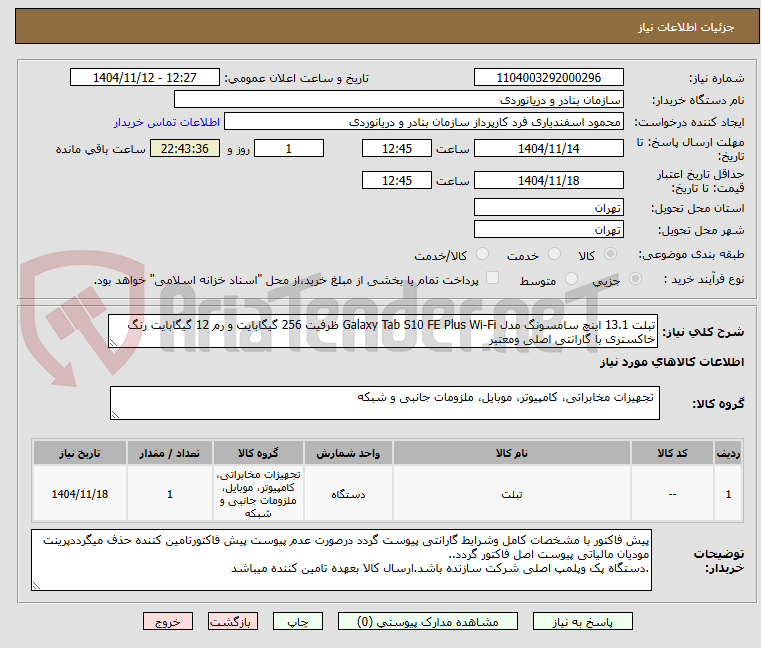Click the quantity cell in the تبلت row
The height and width of the screenshot is (648, 761).
pyautogui.click(x=170, y=494)
